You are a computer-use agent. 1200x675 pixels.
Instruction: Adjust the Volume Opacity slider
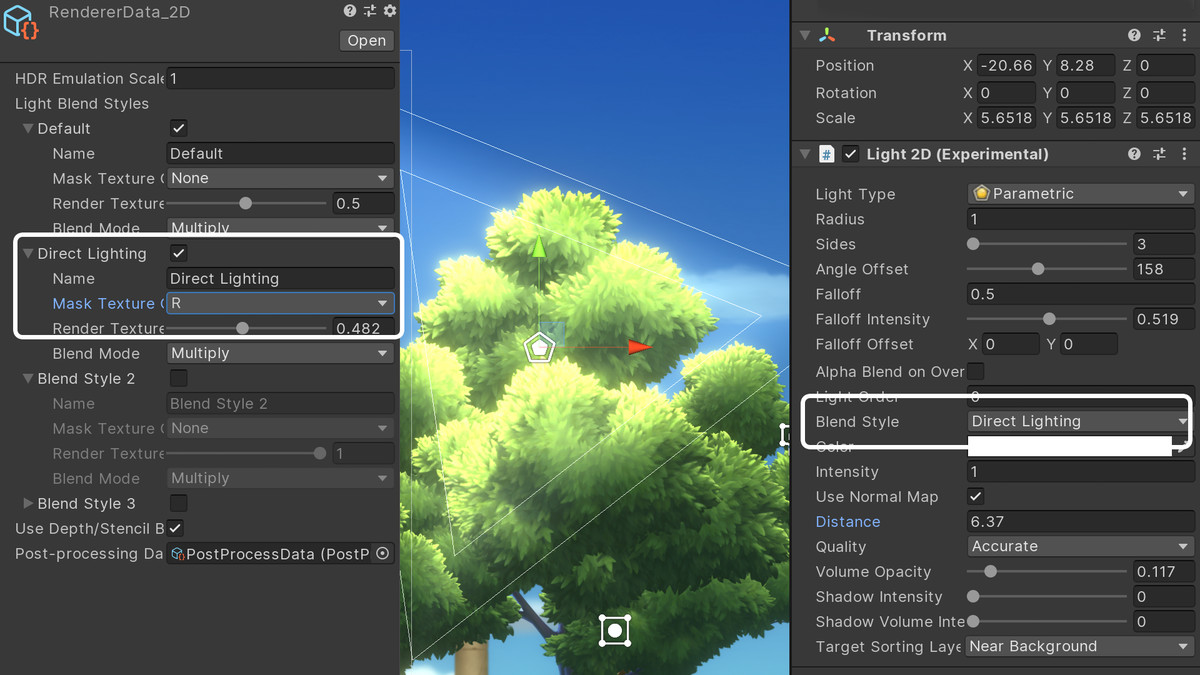pos(1047,572)
